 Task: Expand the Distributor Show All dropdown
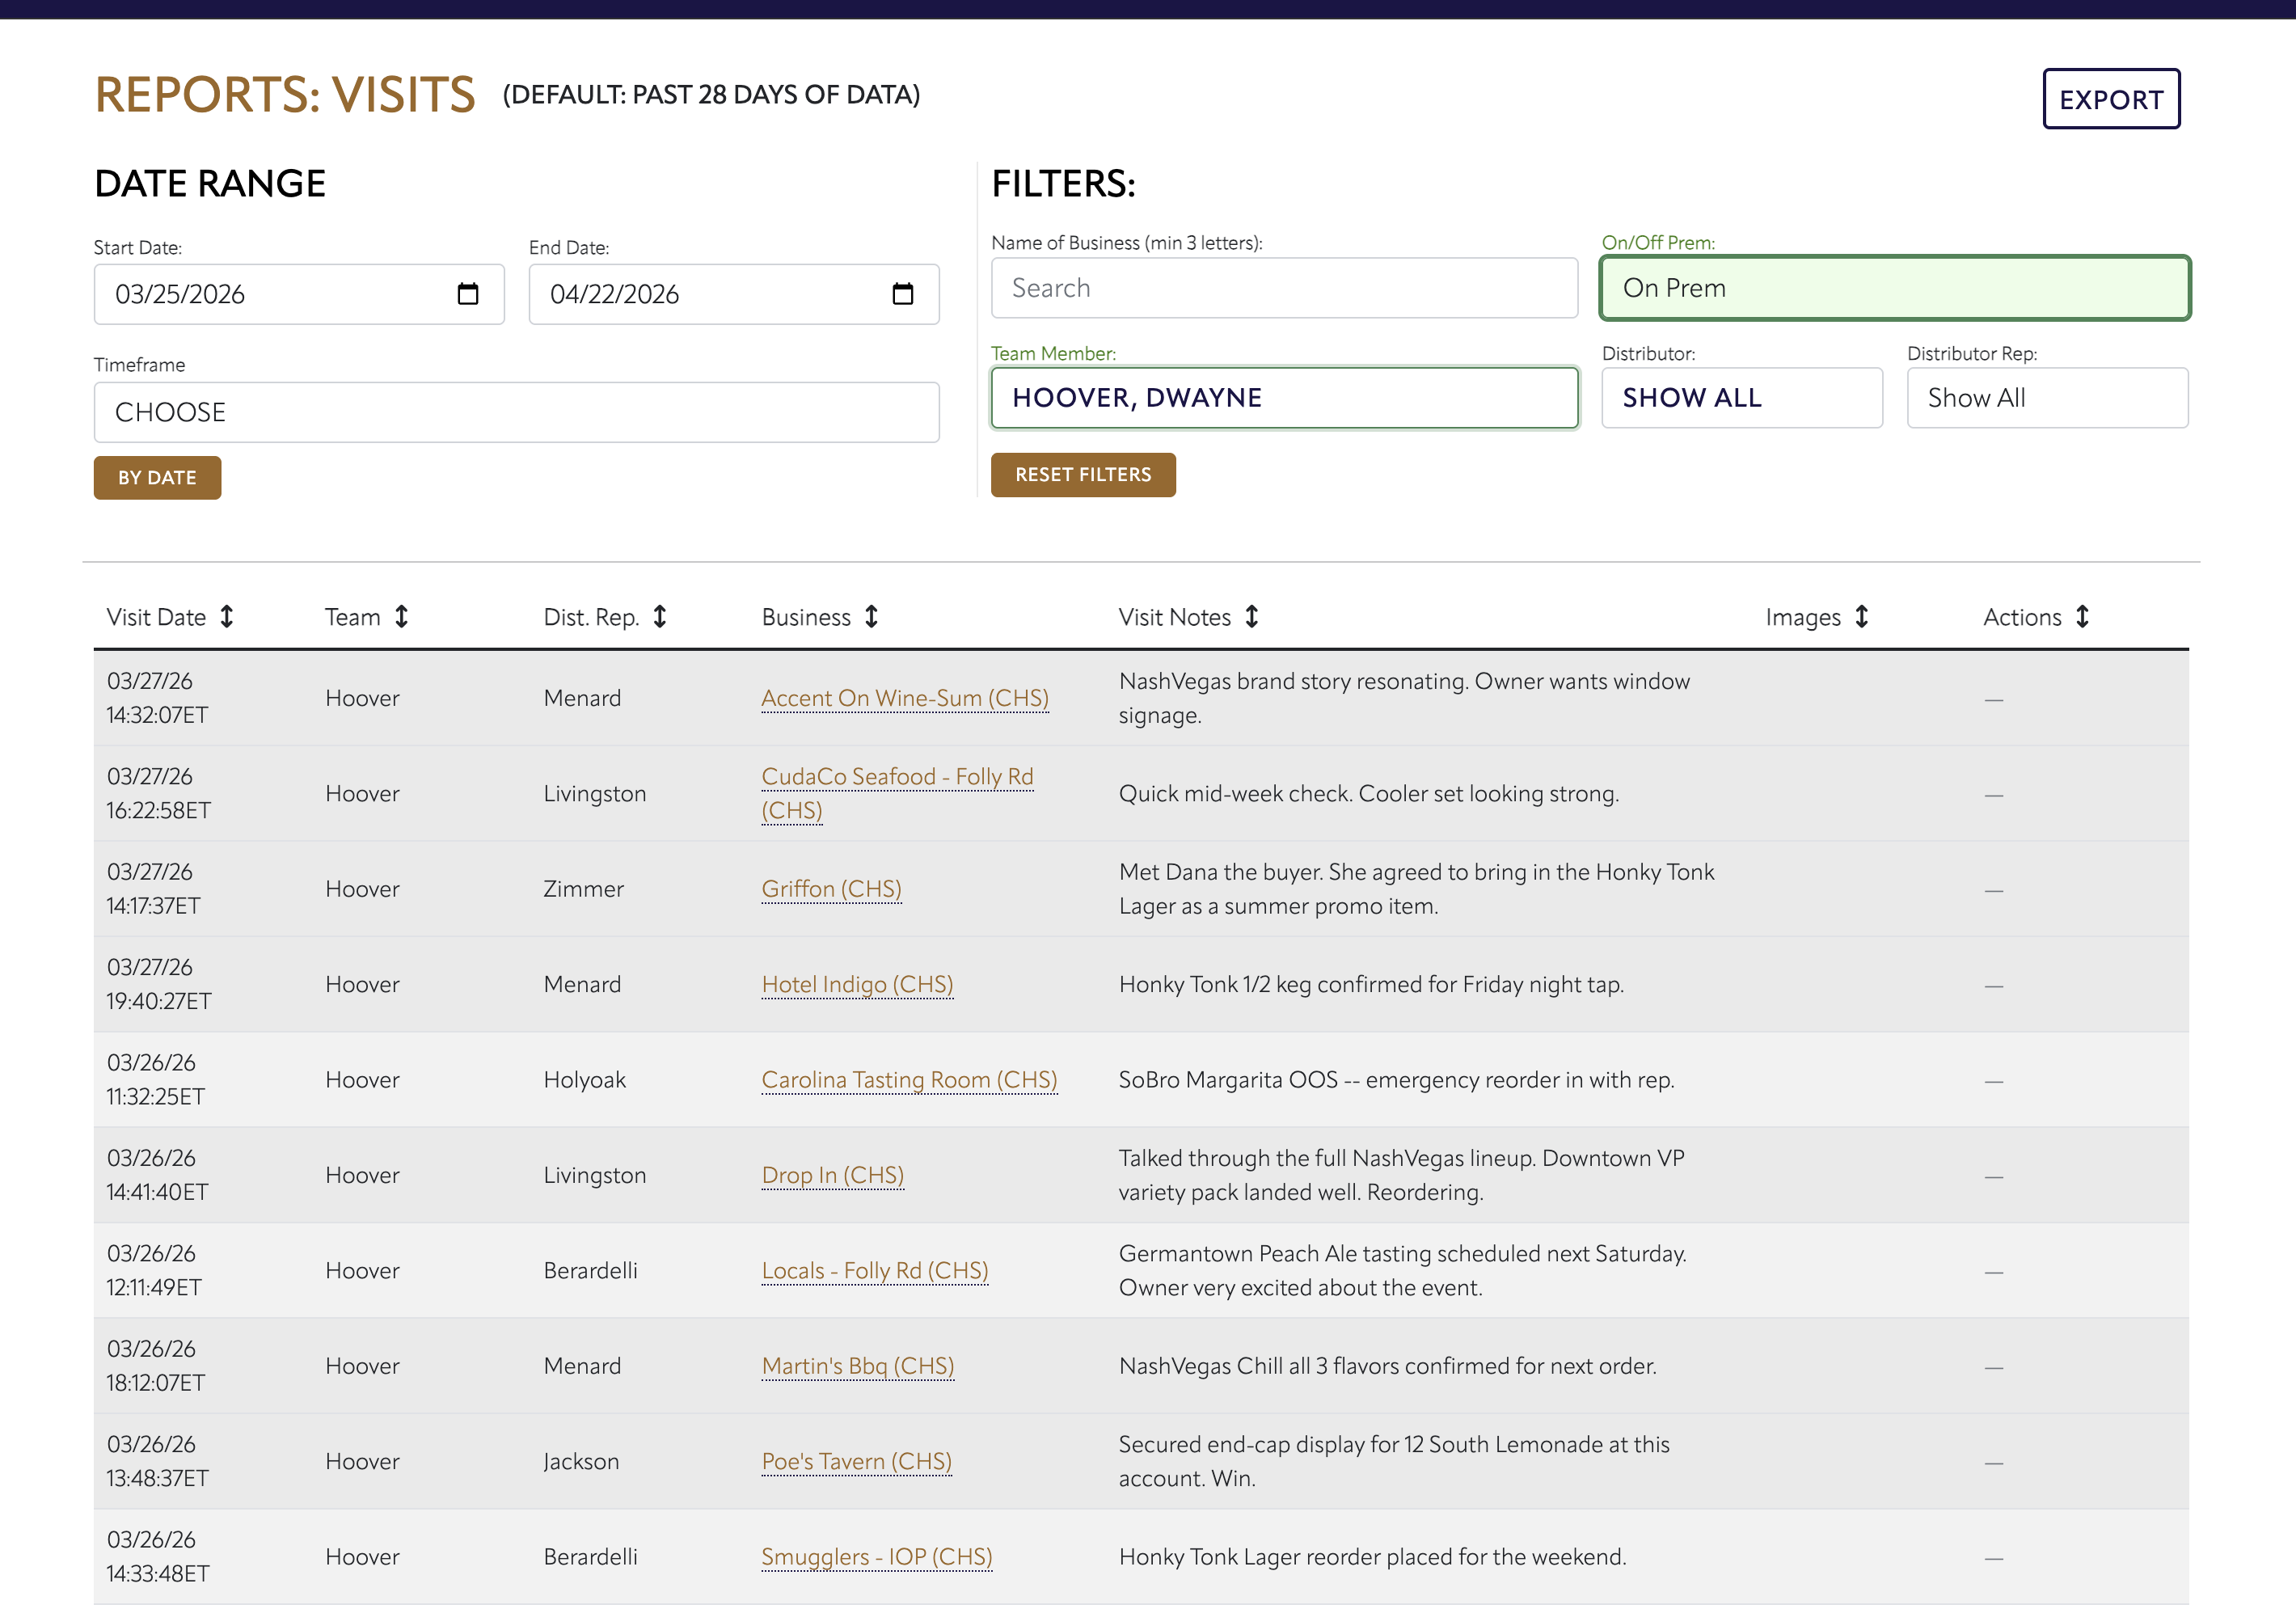pyautogui.click(x=1741, y=398)
